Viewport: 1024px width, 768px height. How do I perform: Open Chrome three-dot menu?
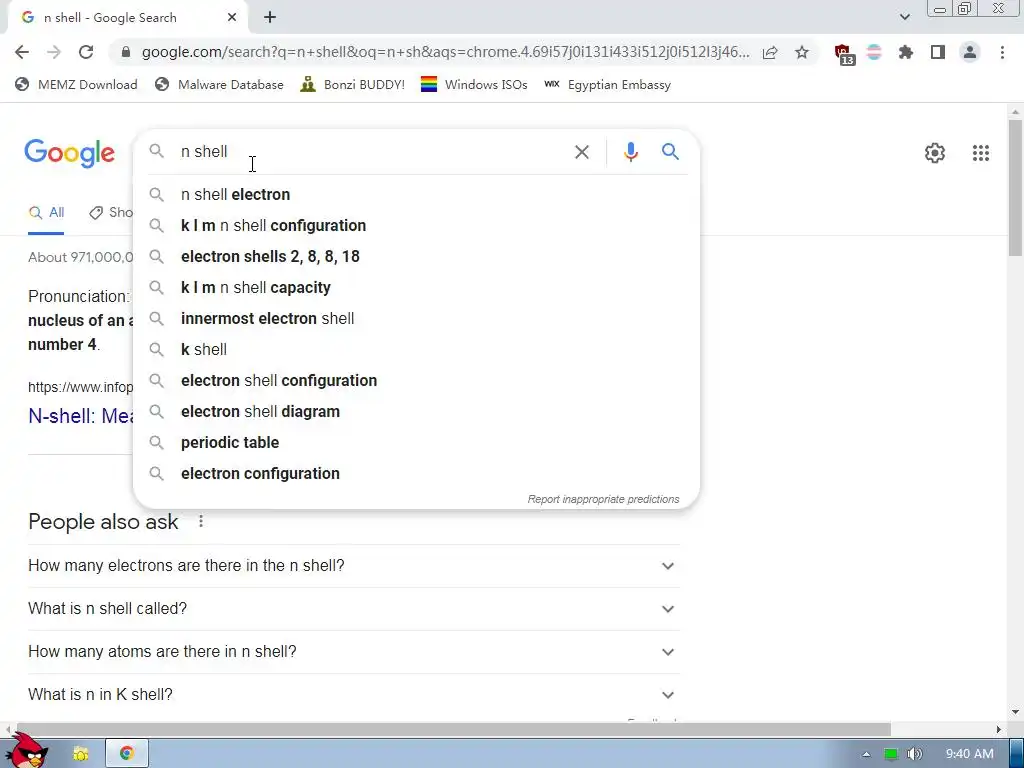pos(1002,52)
